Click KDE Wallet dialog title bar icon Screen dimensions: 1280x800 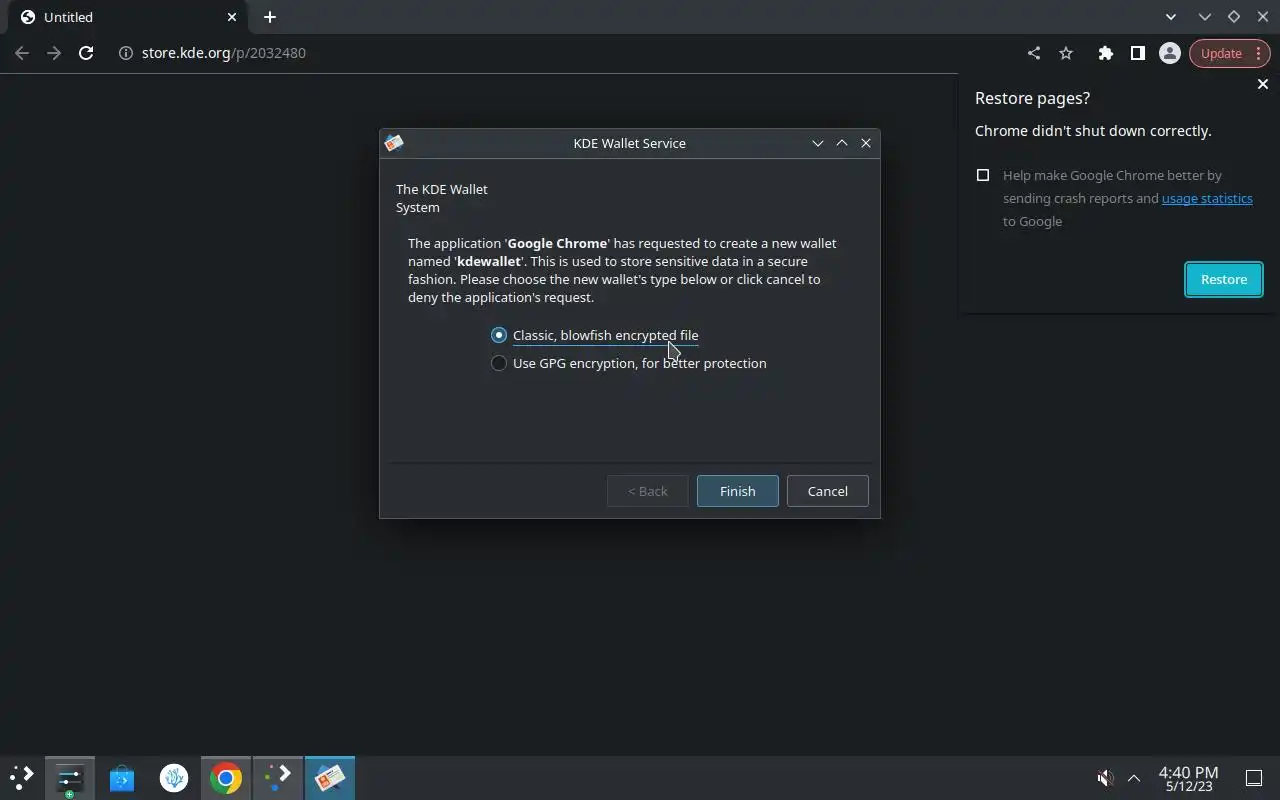tap(394, 143)
